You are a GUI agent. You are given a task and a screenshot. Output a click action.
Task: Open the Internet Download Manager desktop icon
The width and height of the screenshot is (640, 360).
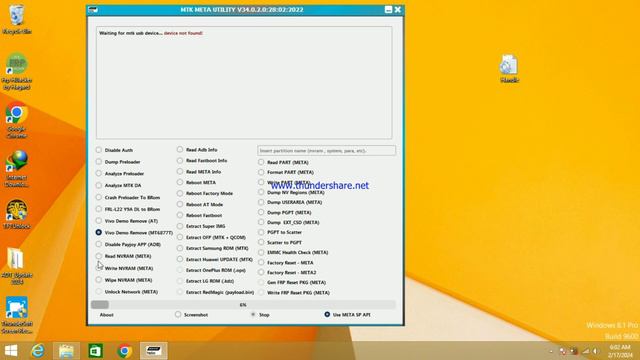[17, 169]
